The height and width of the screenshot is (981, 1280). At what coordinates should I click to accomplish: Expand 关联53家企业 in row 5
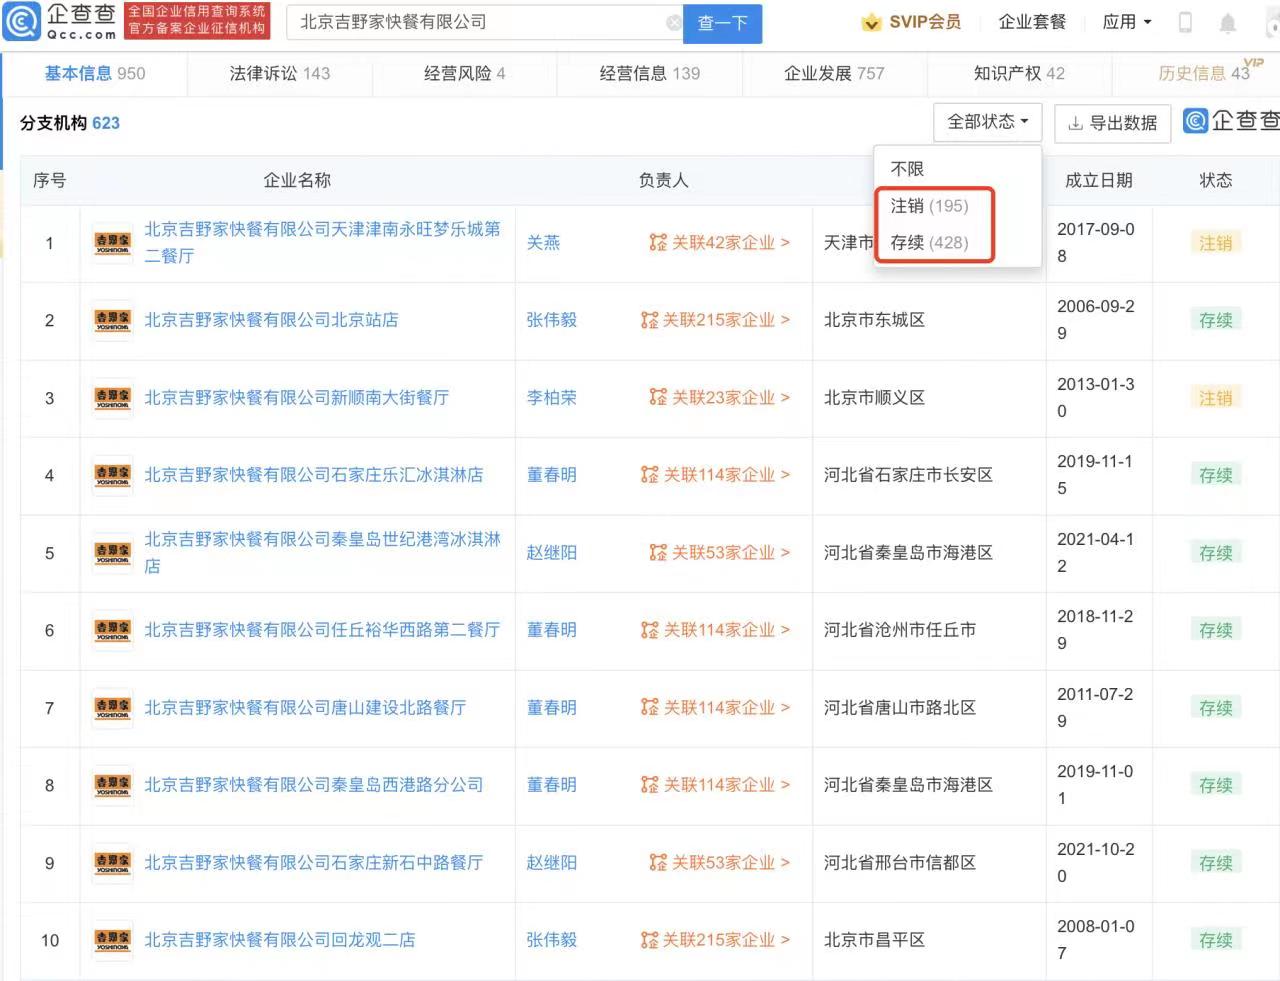[x=719, y=553]
